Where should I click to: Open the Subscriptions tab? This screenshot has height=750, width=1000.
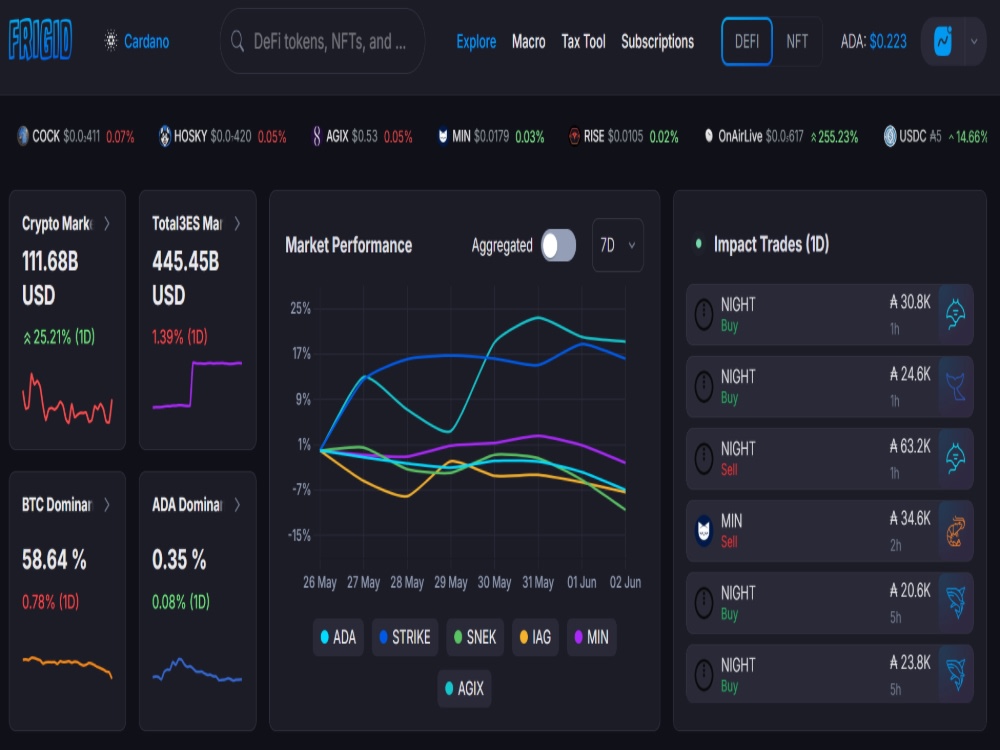[x=658, y=41]
